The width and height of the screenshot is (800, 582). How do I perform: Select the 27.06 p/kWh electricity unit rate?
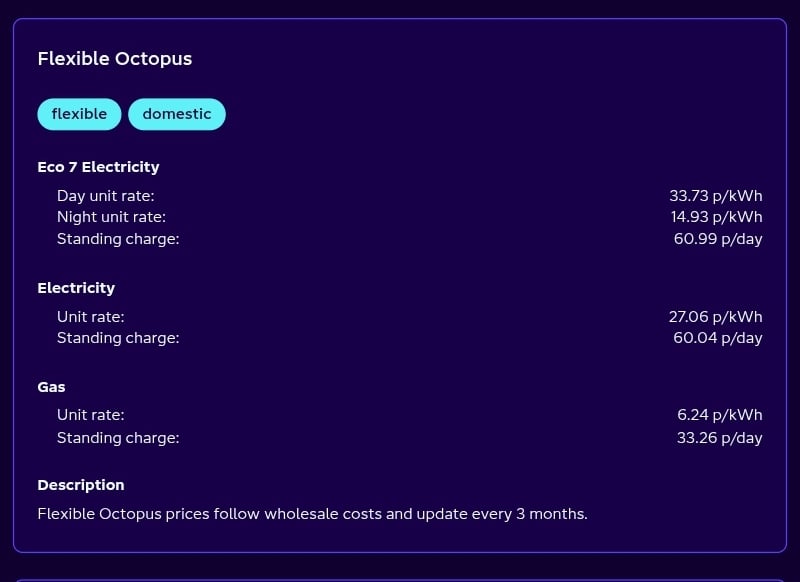coord(715,317)
